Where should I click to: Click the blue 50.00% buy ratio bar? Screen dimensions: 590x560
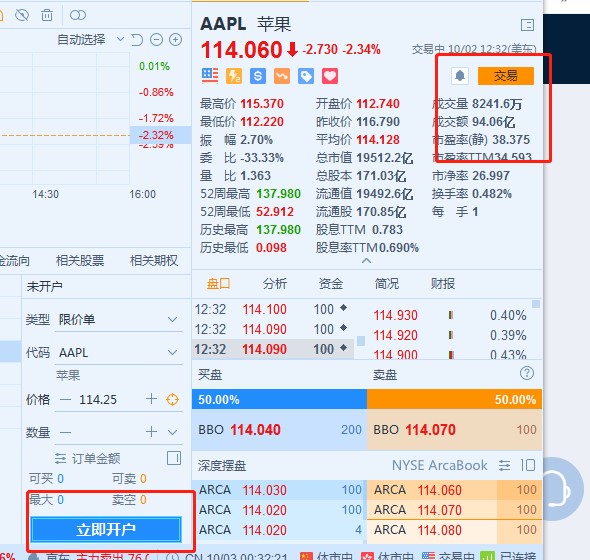point(279,399)
